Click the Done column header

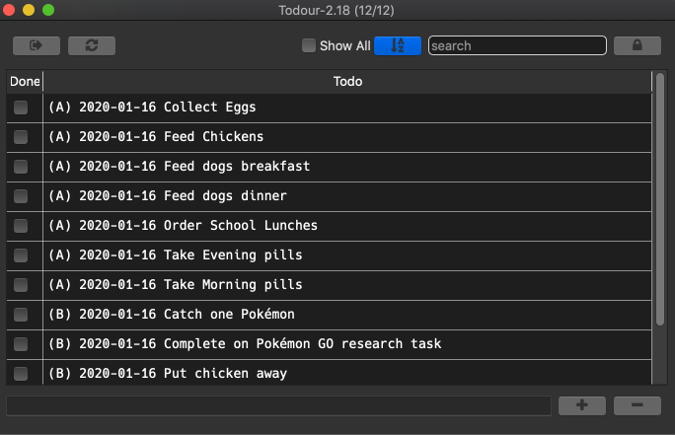pyautogui.click(x=25, y=82)
